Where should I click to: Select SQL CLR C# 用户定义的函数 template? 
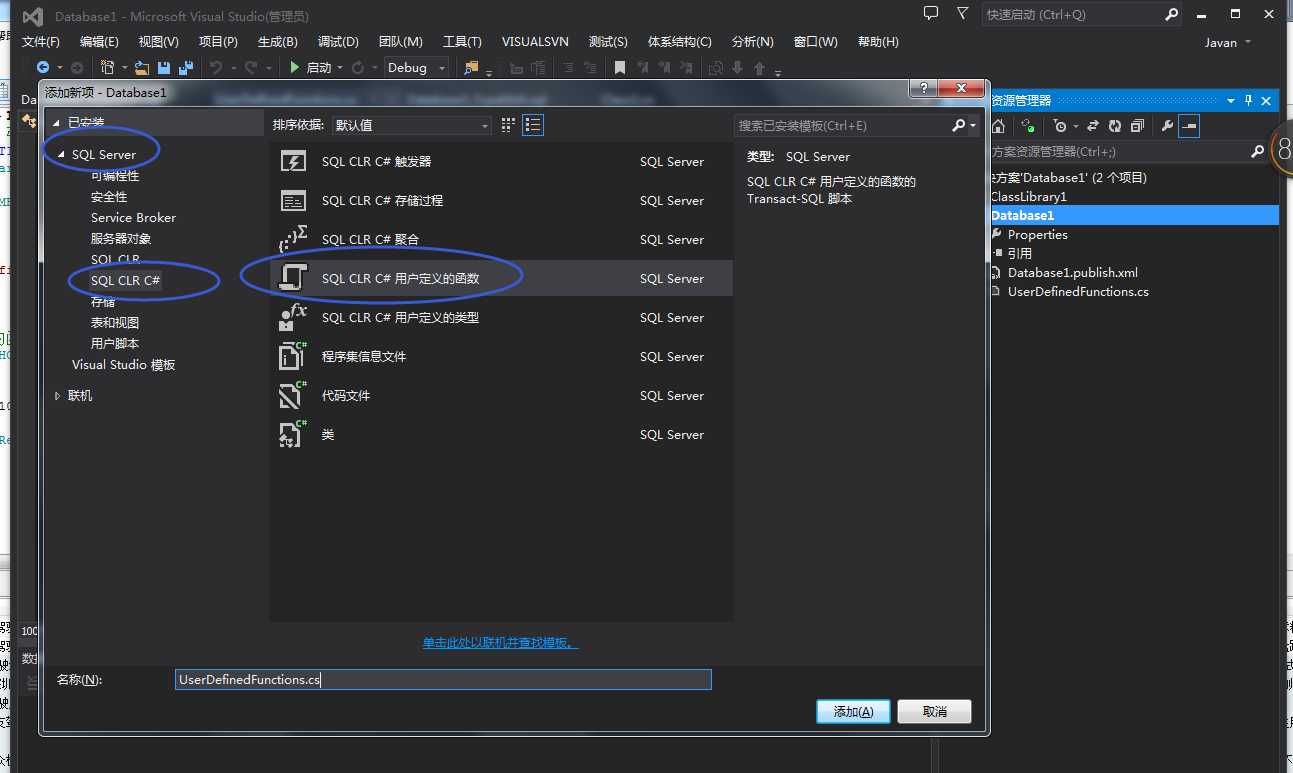pyautogui.click(x=501, y=279)
